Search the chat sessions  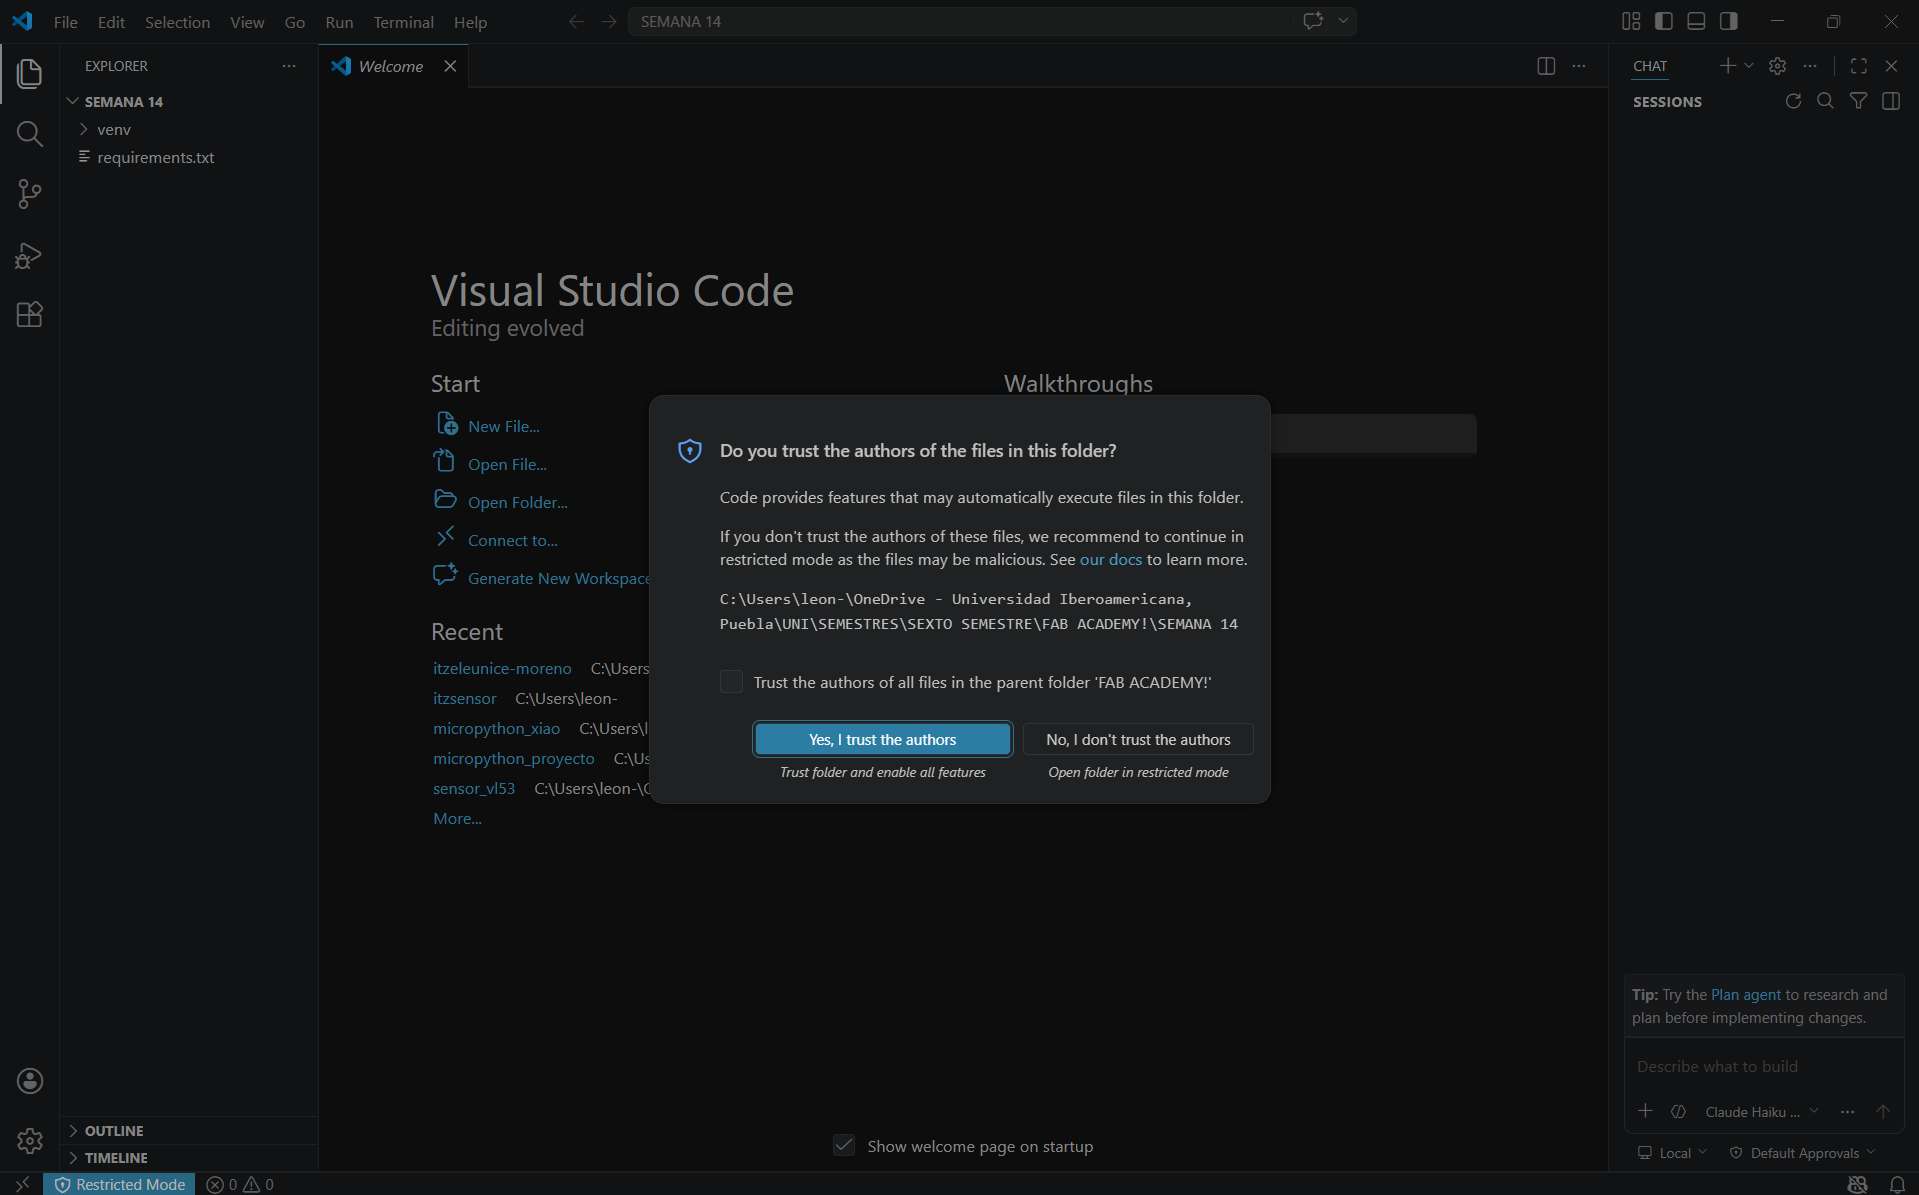[1825, 101]
